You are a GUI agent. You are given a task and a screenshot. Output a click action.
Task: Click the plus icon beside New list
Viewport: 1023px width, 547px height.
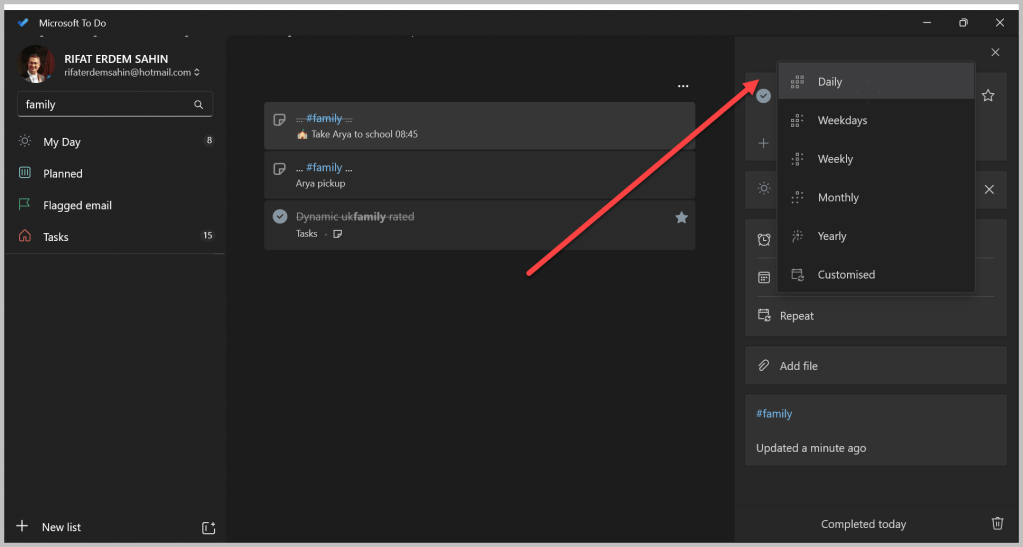22,526
